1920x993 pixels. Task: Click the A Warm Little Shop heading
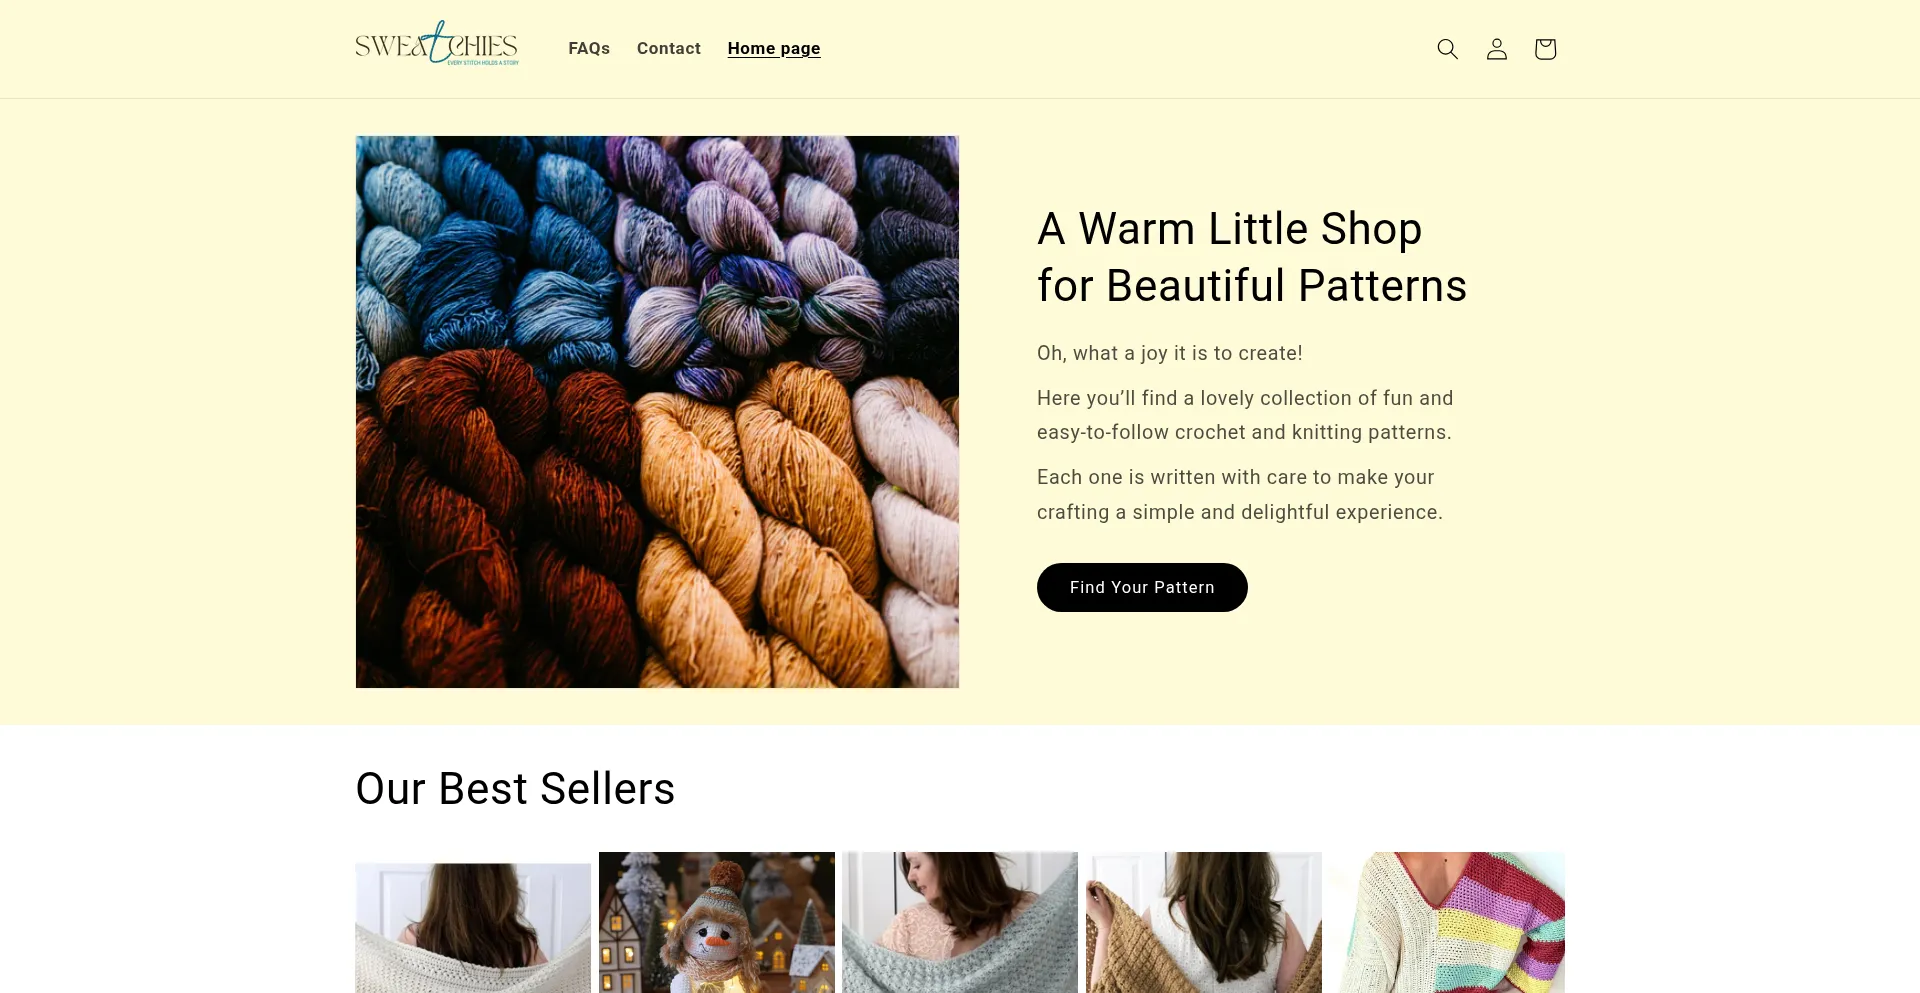(1252, 257)
